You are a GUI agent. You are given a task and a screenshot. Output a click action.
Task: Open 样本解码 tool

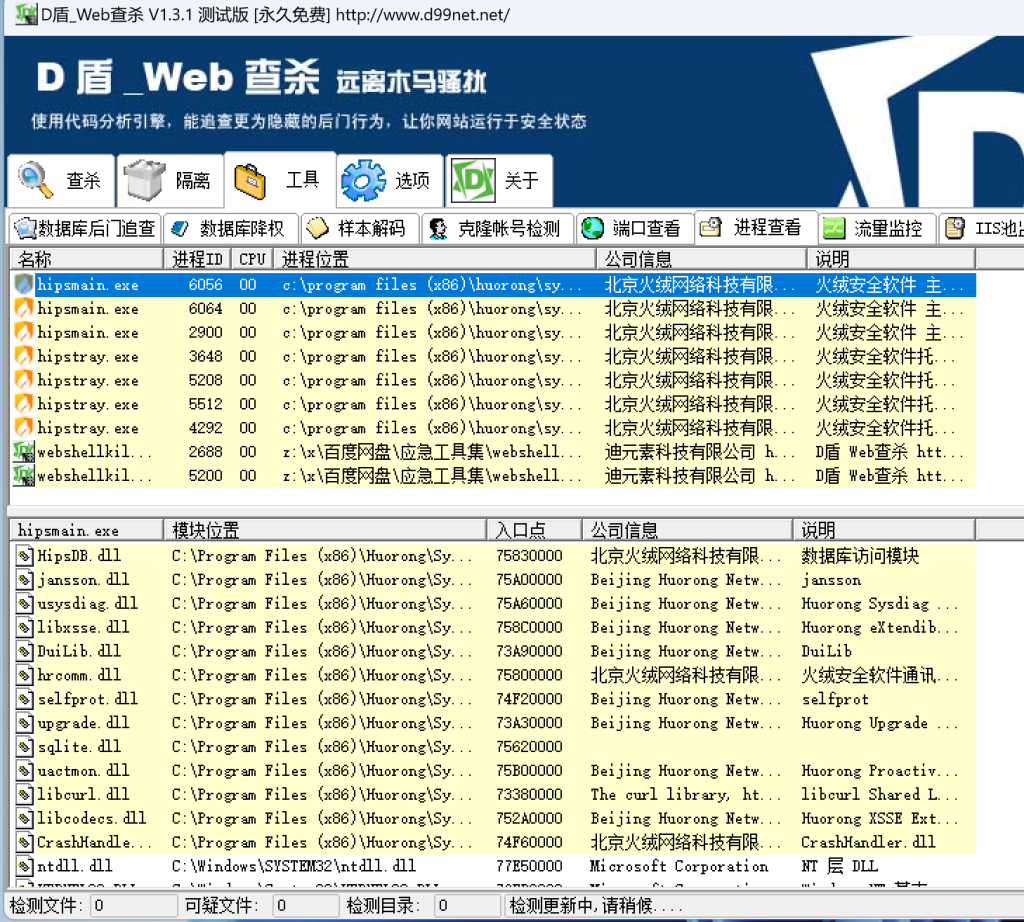(360, 229)
